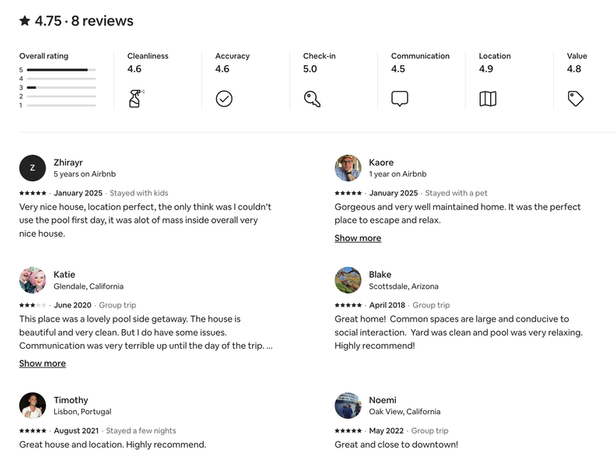Click the Cleanliness spray bottle icon
The image size is (616, 467).
pyautogui.click(x=136, y=98)
